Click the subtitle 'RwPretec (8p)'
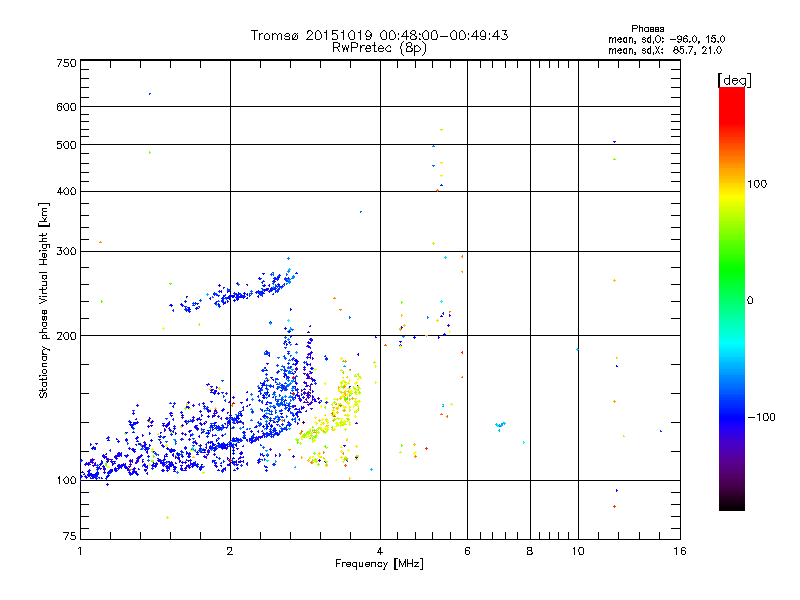800x600 pixels. pyautogui.click(x=379, y=48)
